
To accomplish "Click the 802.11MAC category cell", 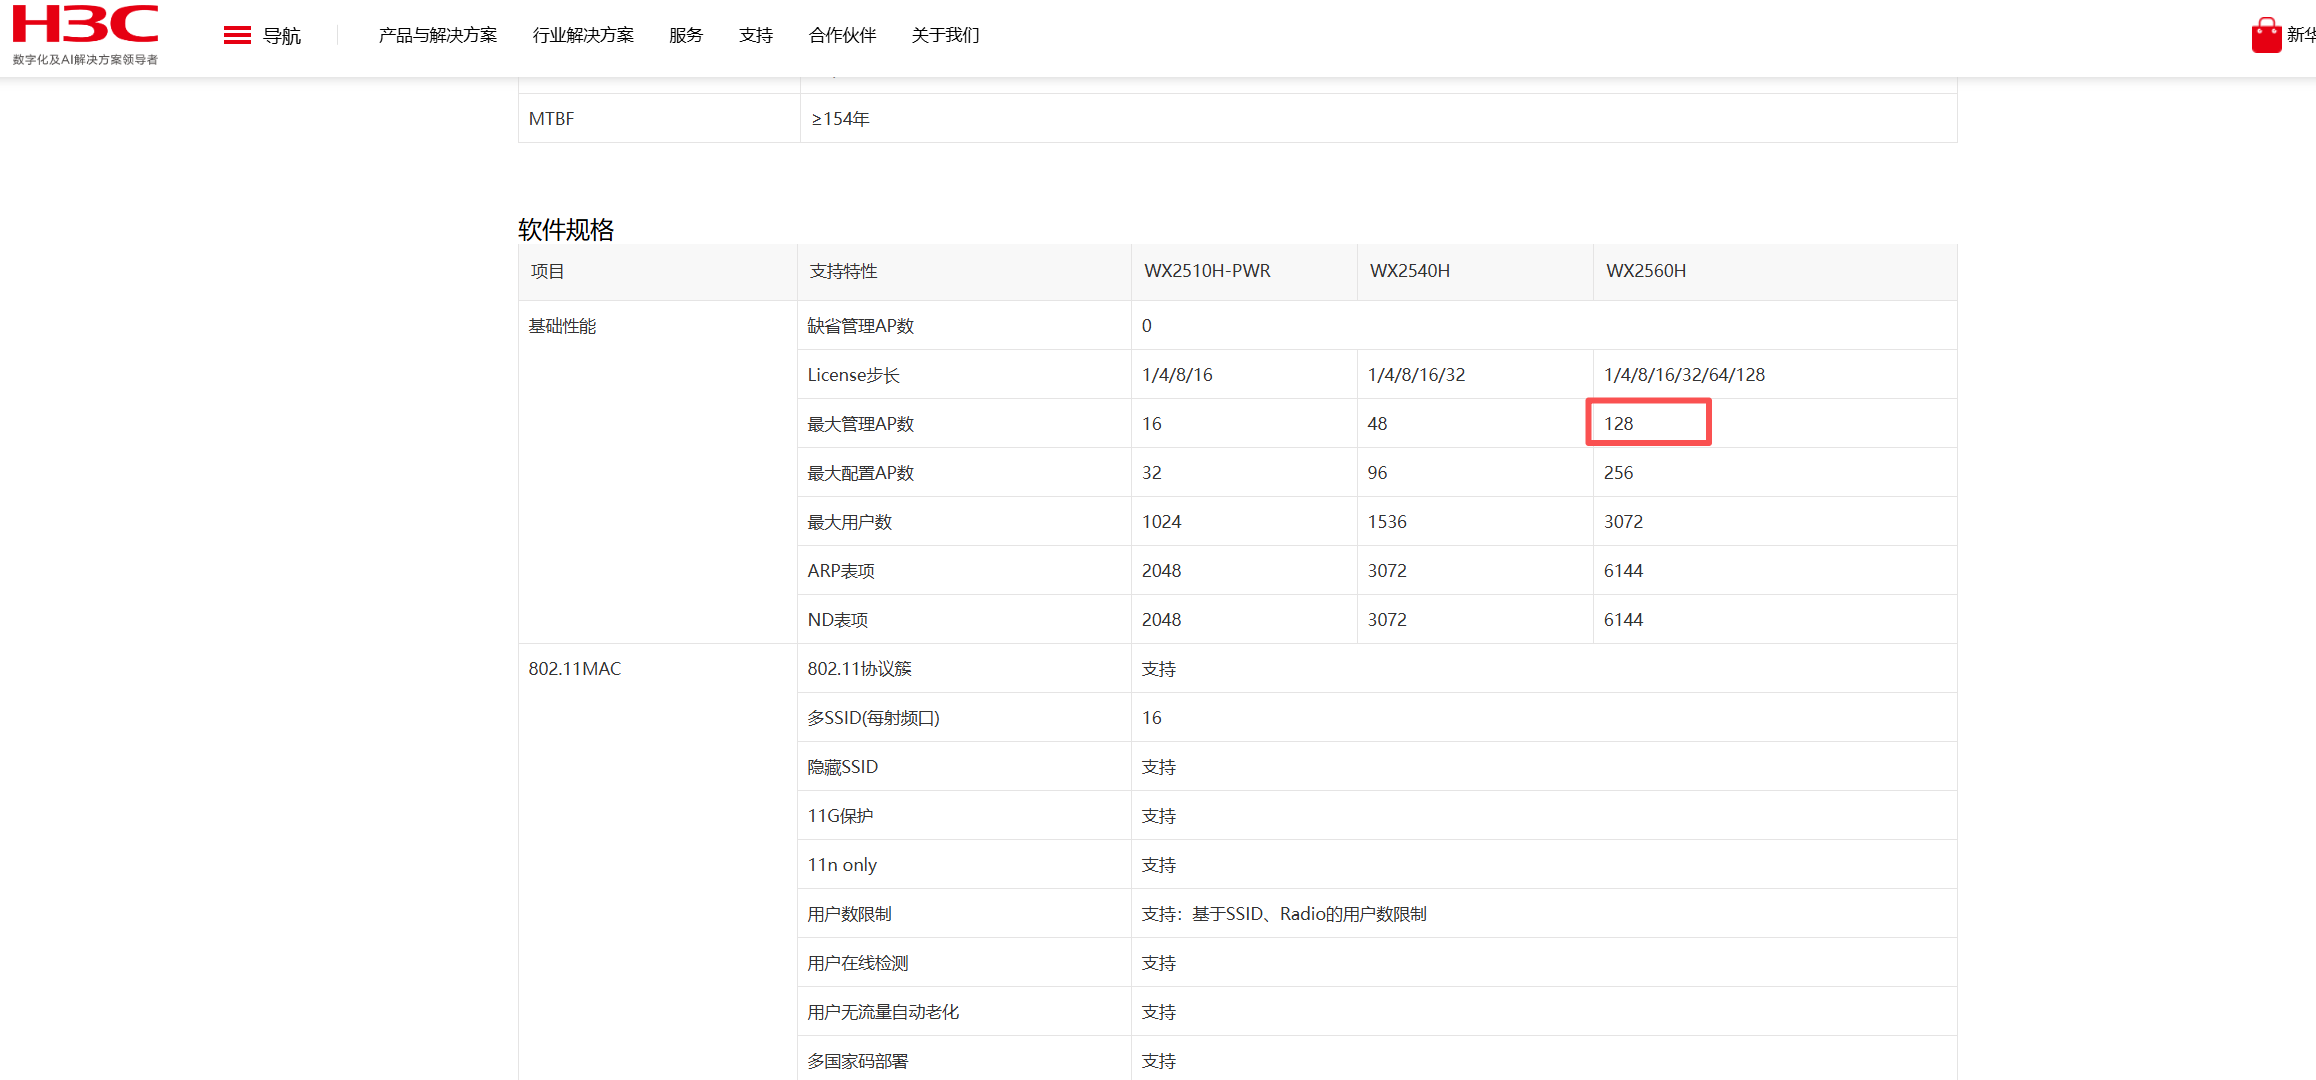I will 574,668.
